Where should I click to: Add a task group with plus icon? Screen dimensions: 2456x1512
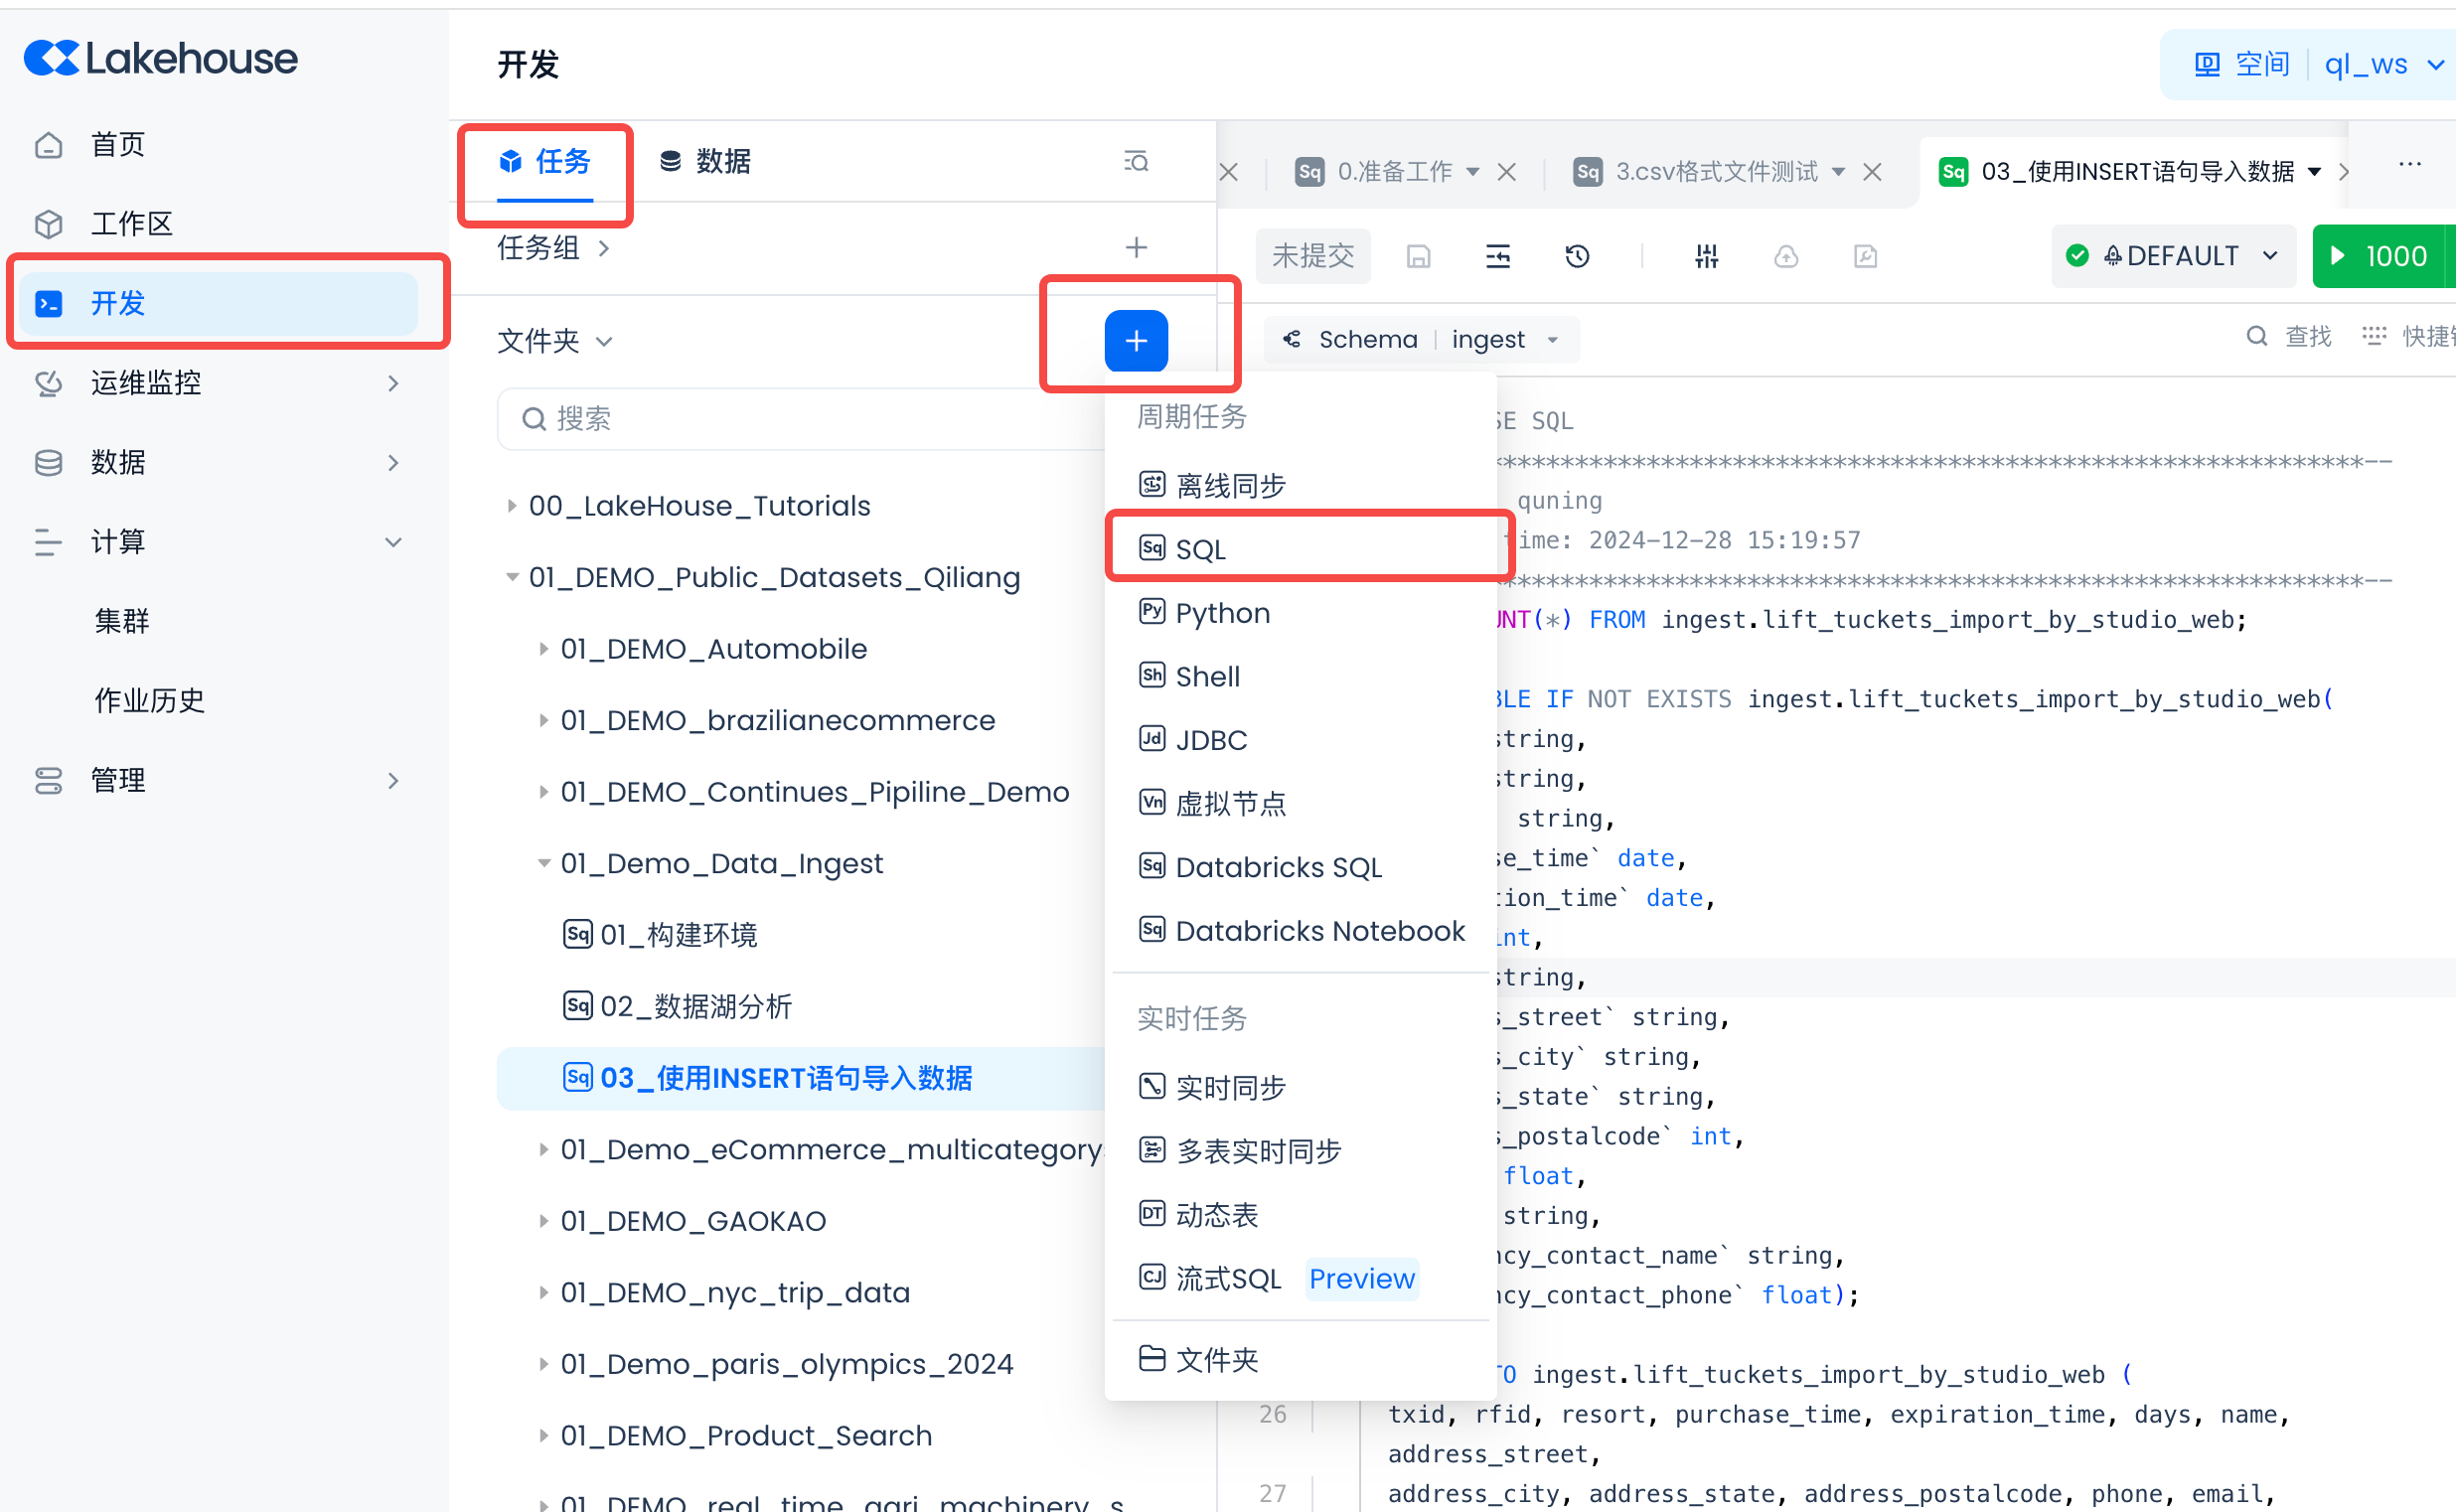[x=1135, y=247]
